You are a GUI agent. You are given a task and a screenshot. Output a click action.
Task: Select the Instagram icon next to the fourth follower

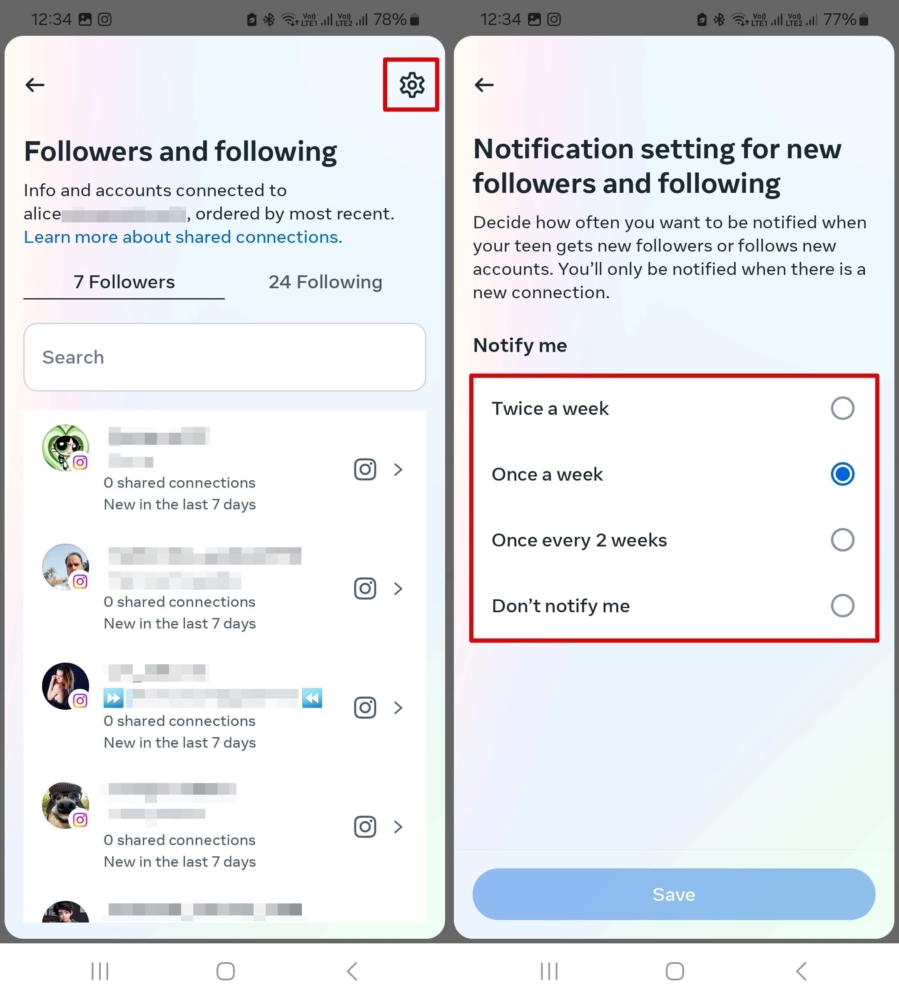(365, 826)
